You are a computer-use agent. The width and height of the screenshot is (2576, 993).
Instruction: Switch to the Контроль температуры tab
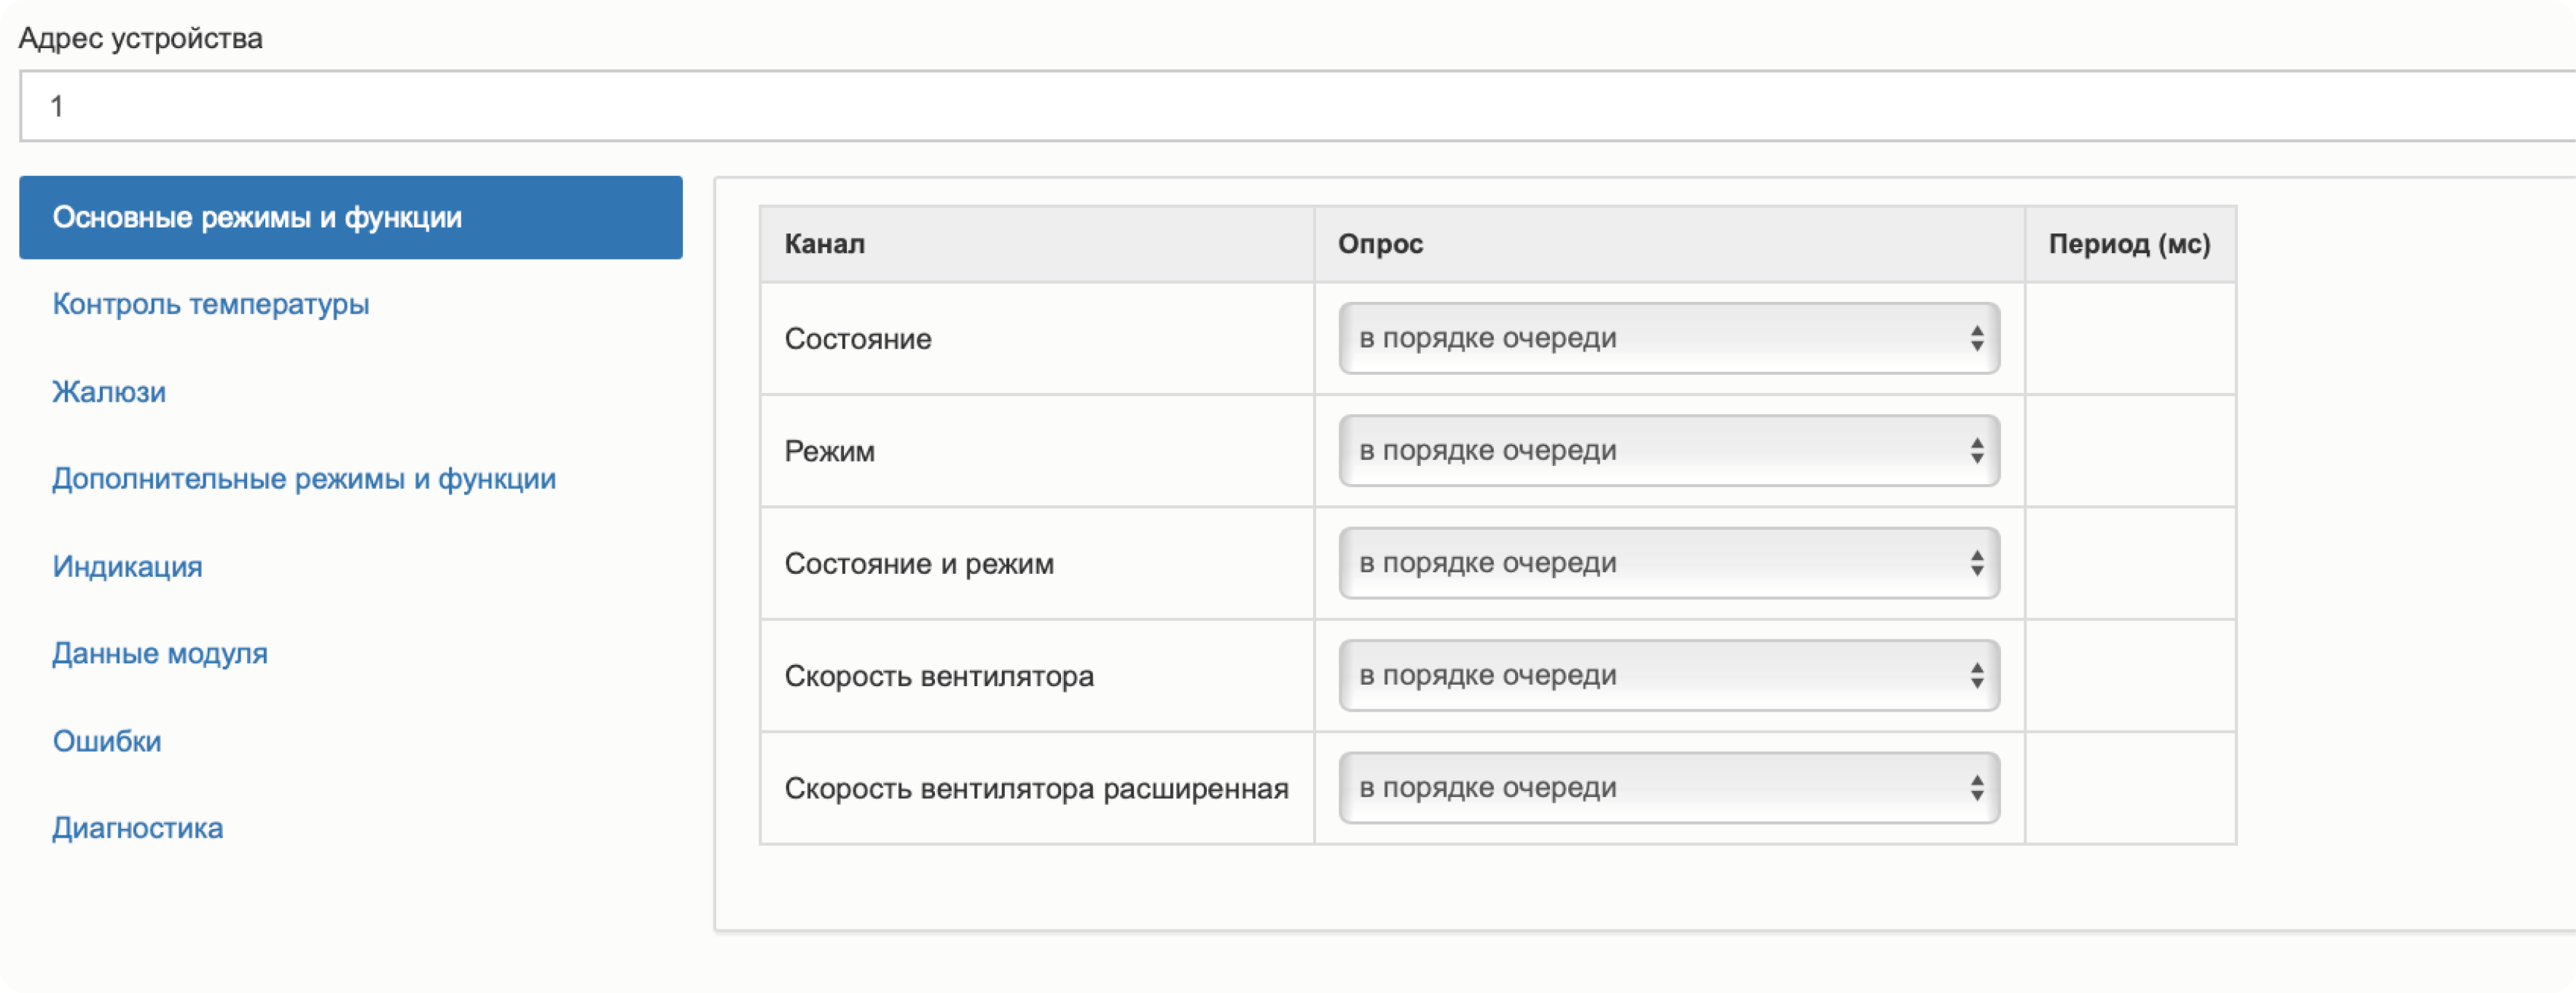pyautogui.click(x=210, y=304)
